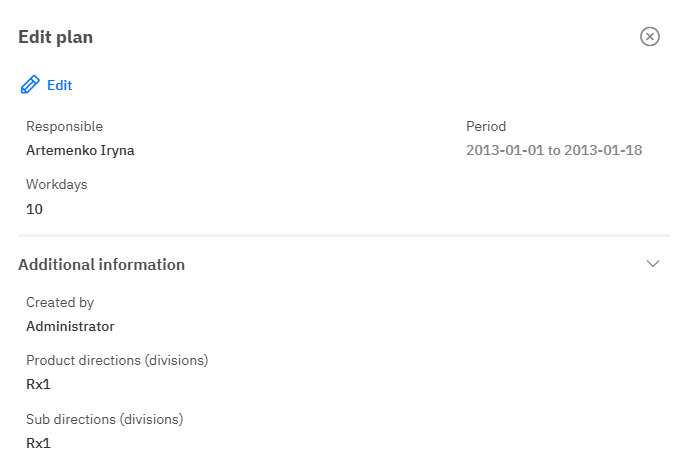Click the Additional information section header
This screenshot has width=690, height=463.
click(x=102, y=265)
